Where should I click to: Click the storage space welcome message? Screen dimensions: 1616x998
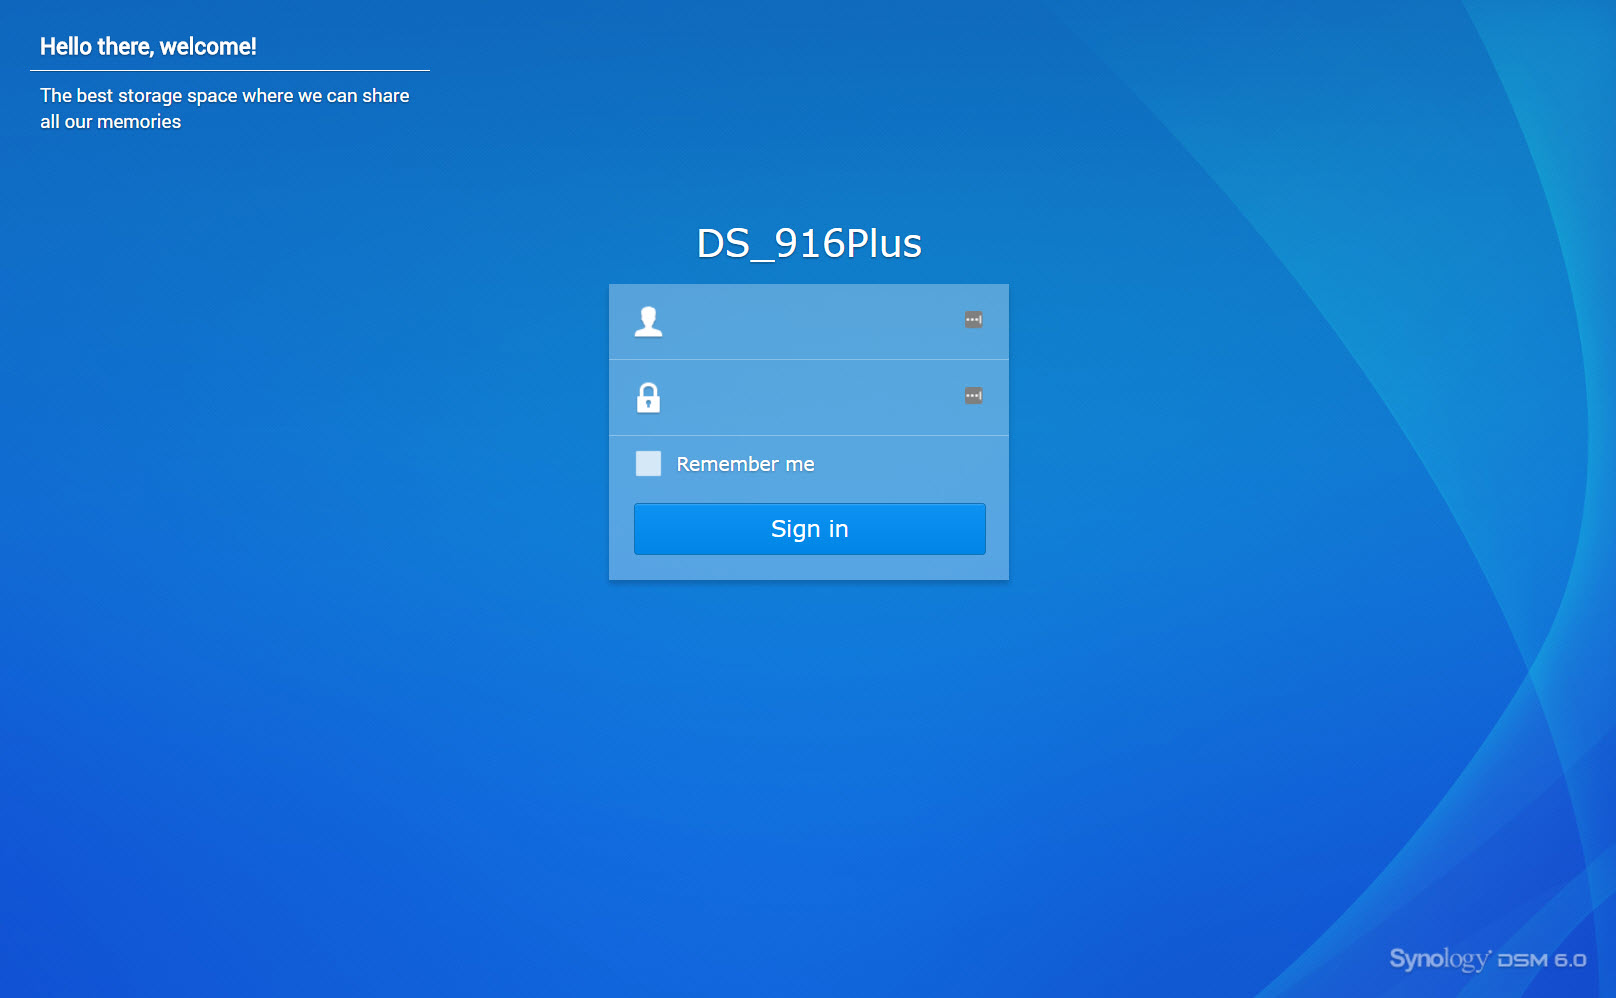click(x=225, y=108)
